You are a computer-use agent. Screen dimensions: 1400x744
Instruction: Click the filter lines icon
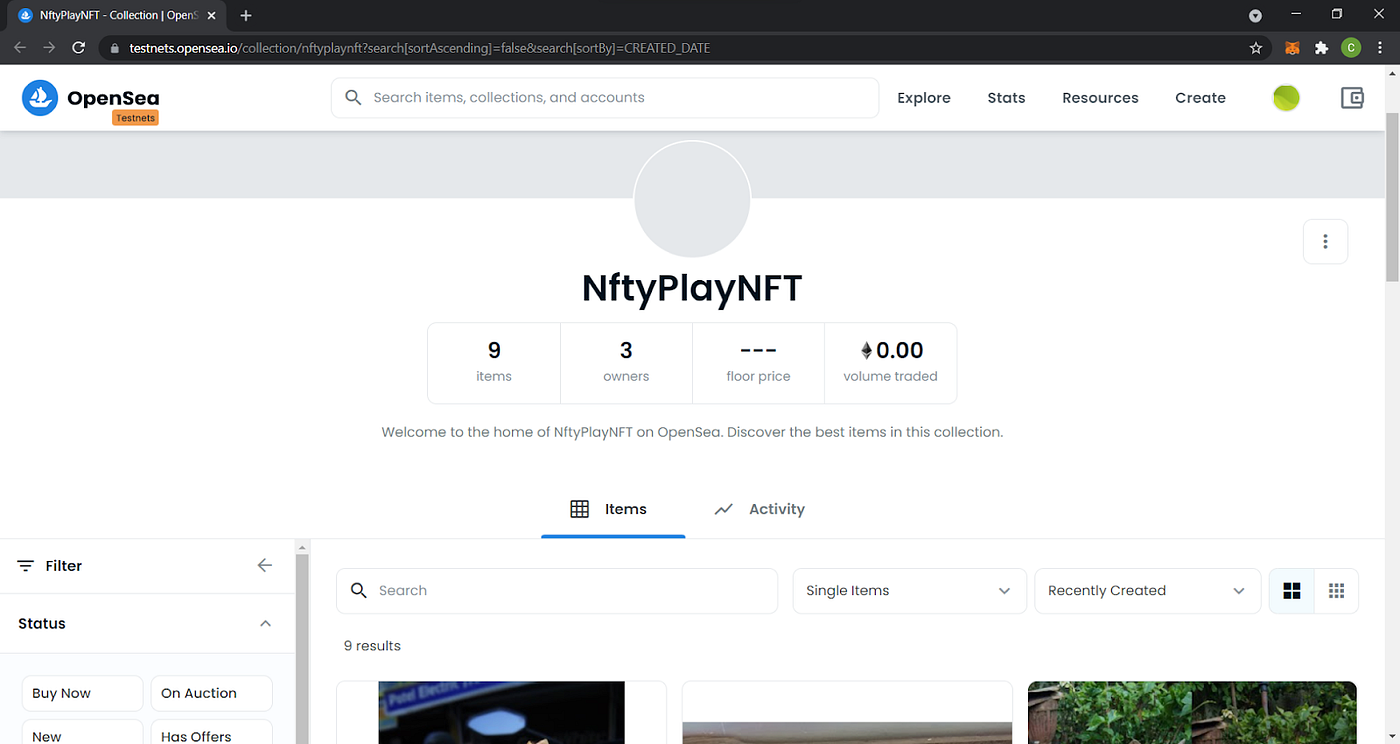pos(26,566)
